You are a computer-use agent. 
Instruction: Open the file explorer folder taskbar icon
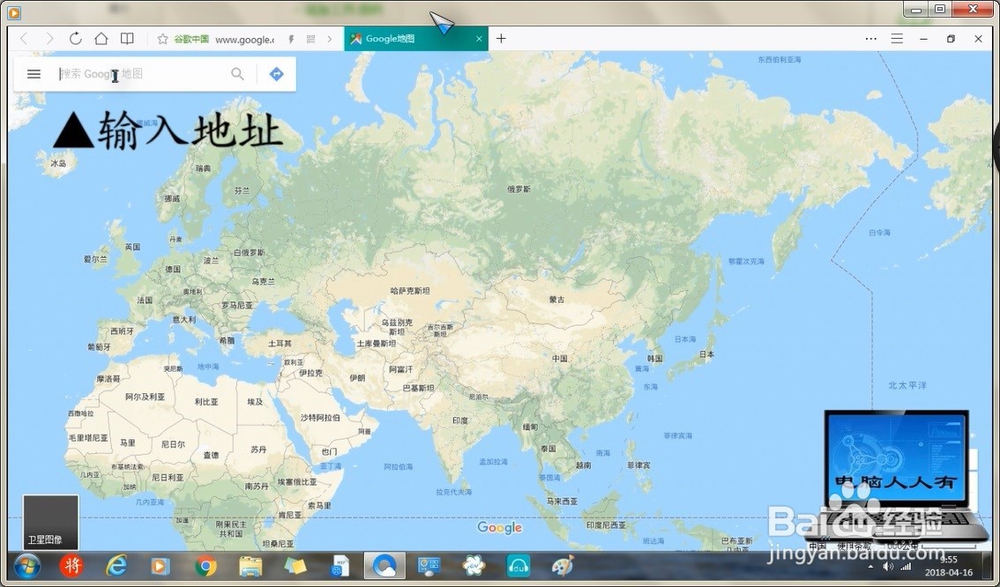[x=250, y=566]
